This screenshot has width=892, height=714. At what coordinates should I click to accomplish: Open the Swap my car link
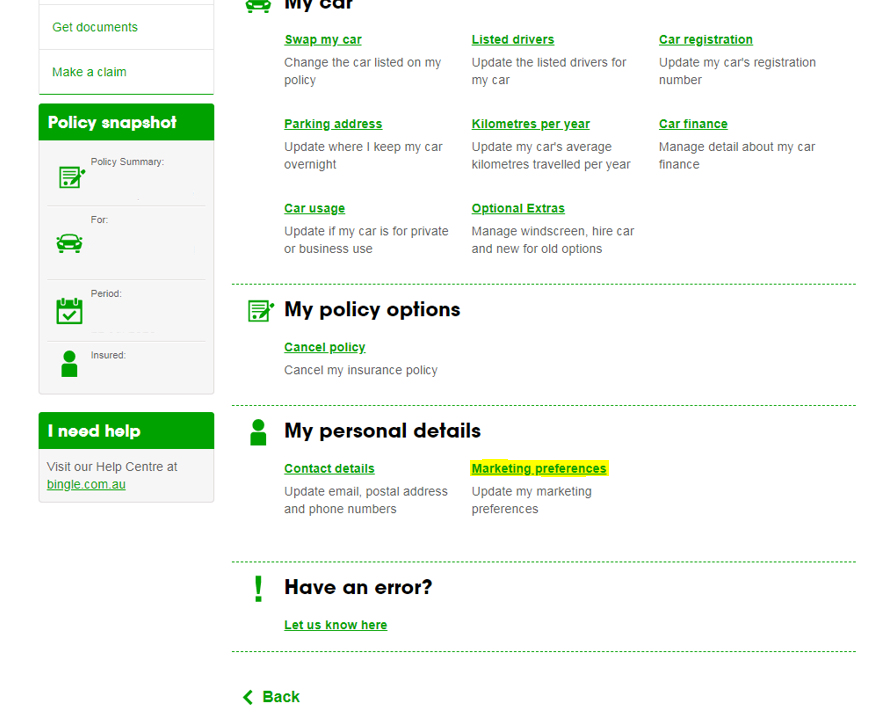point(323,40)
